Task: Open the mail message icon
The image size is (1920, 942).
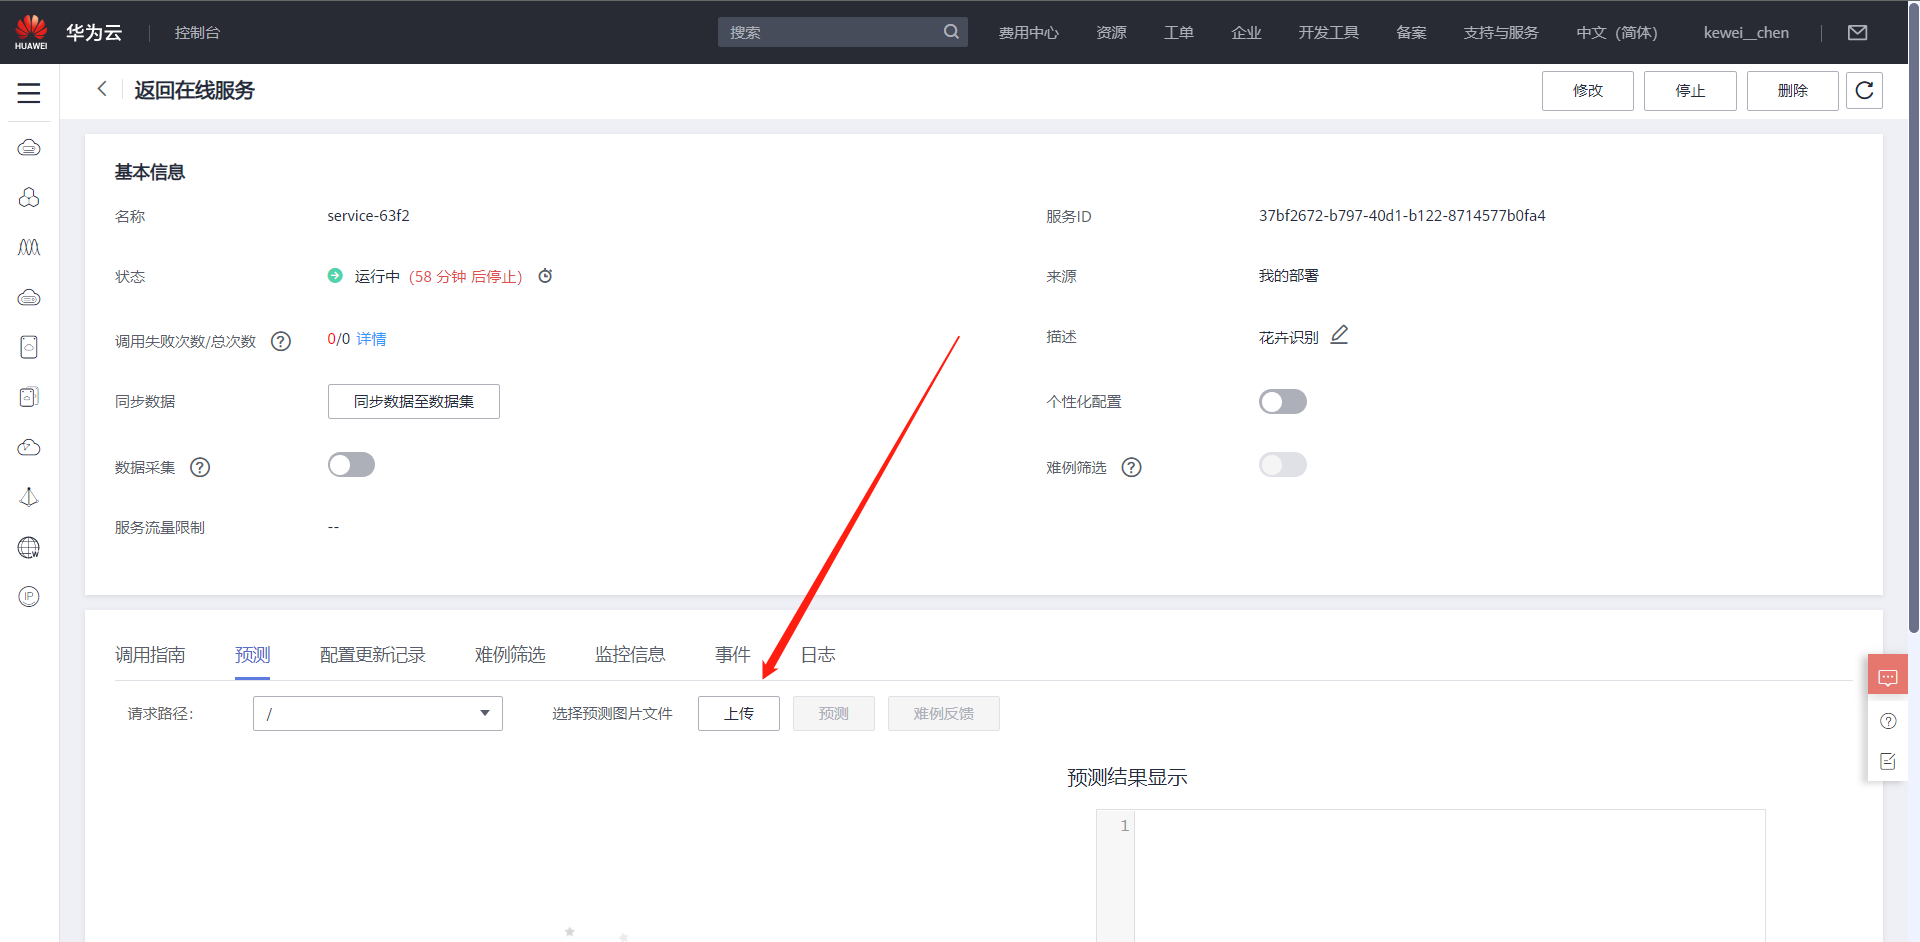Action: [1857, 33]
